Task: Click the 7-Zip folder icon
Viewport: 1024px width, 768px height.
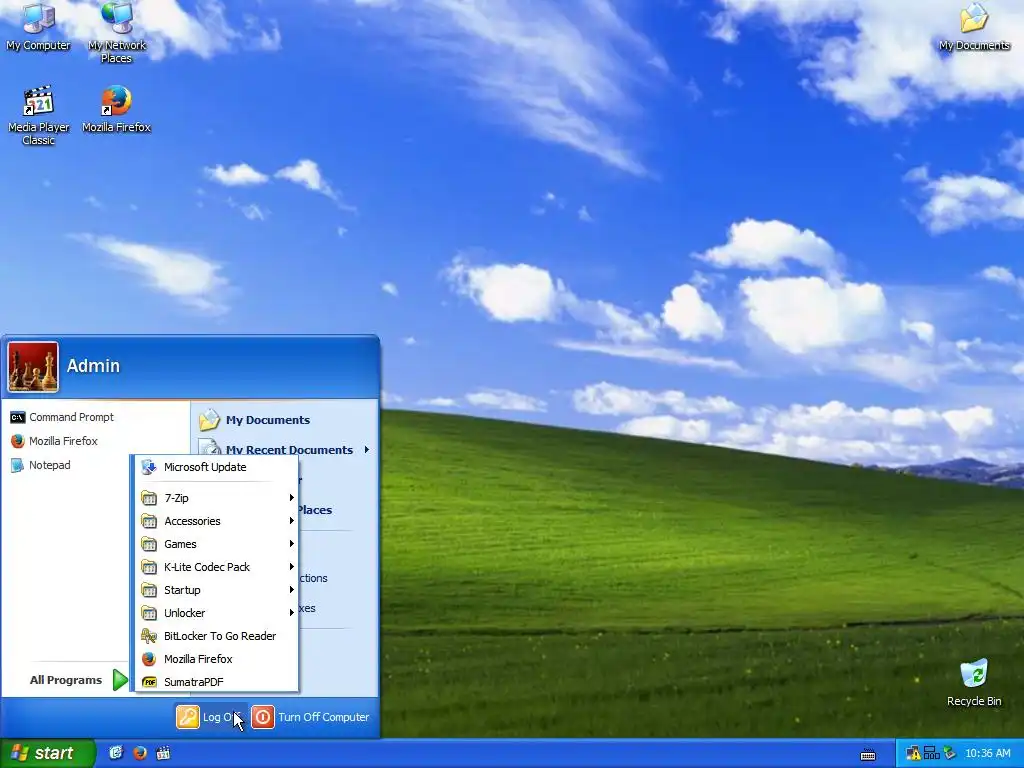Action: (149, 498)
